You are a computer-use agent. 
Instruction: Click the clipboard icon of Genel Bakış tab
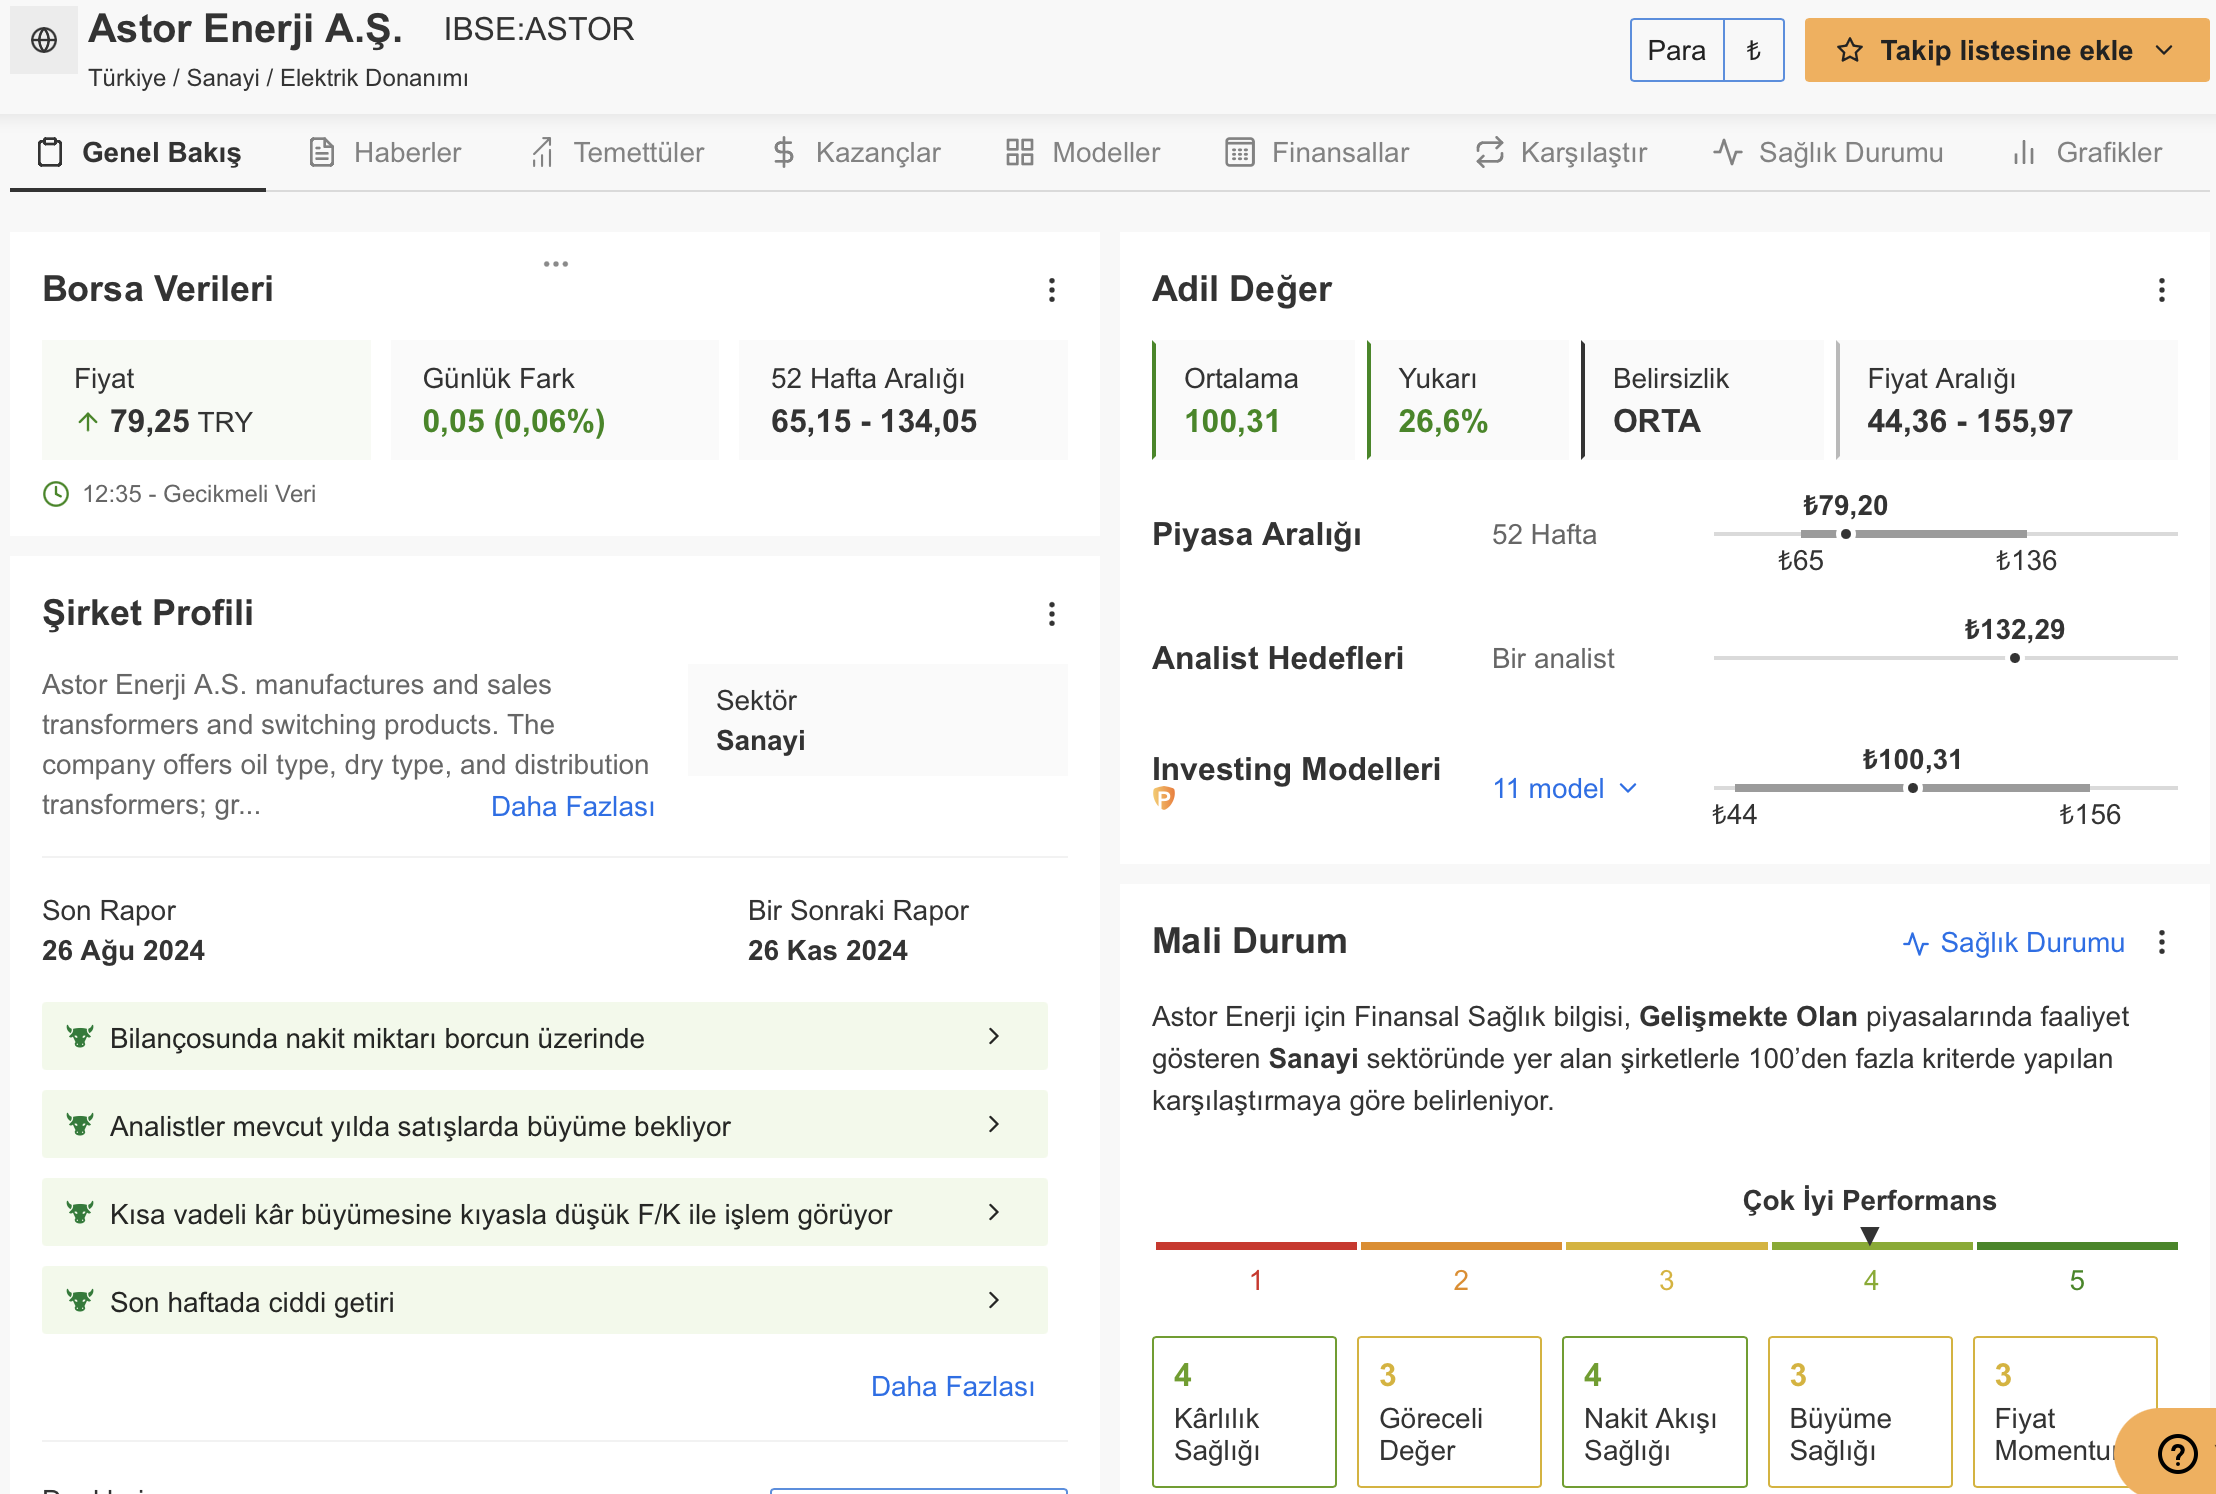click(x=50, y=152)
